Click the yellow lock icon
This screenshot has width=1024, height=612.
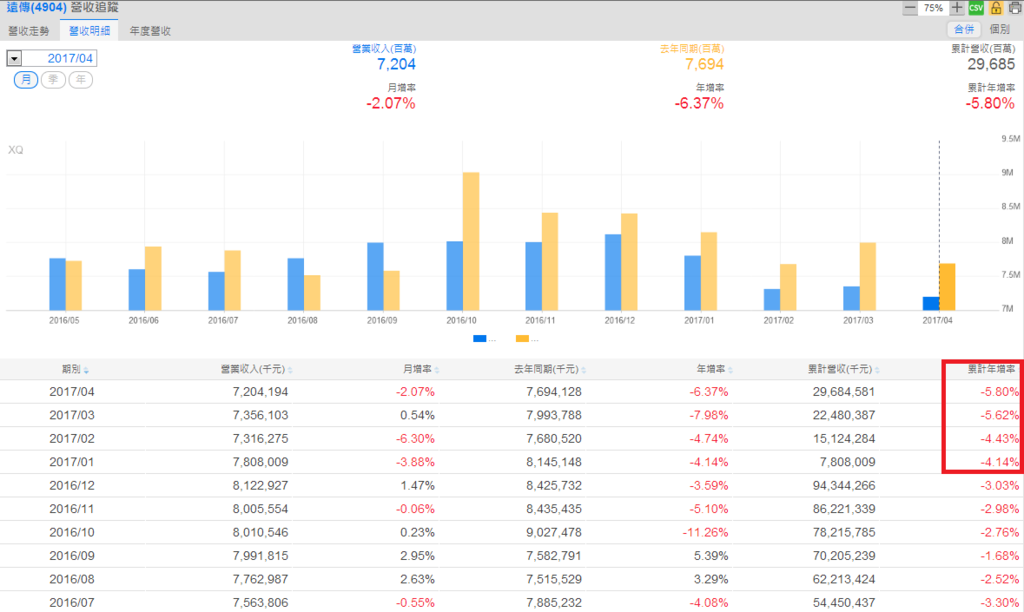click(x=996, y=8)
